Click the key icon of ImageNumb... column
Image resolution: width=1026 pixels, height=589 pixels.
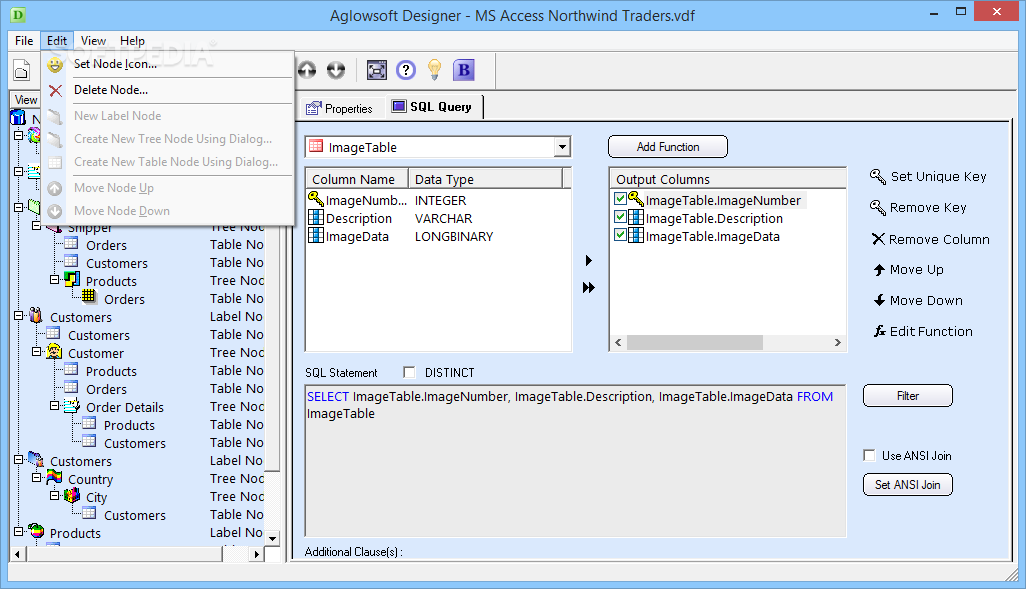[316, 199]
